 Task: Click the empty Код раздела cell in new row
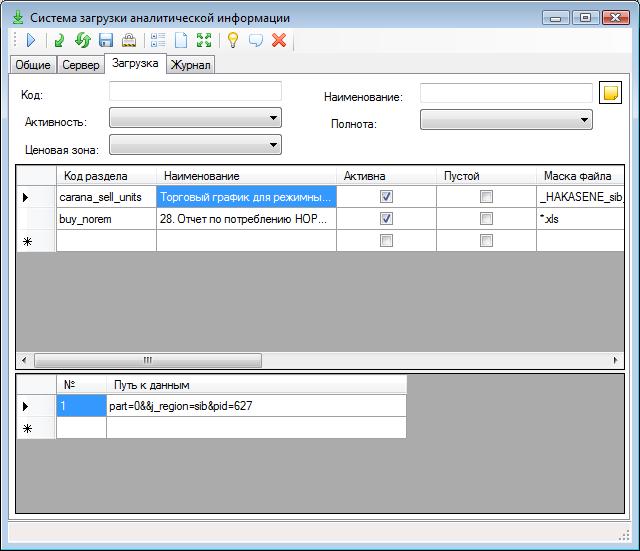[106, 241]
